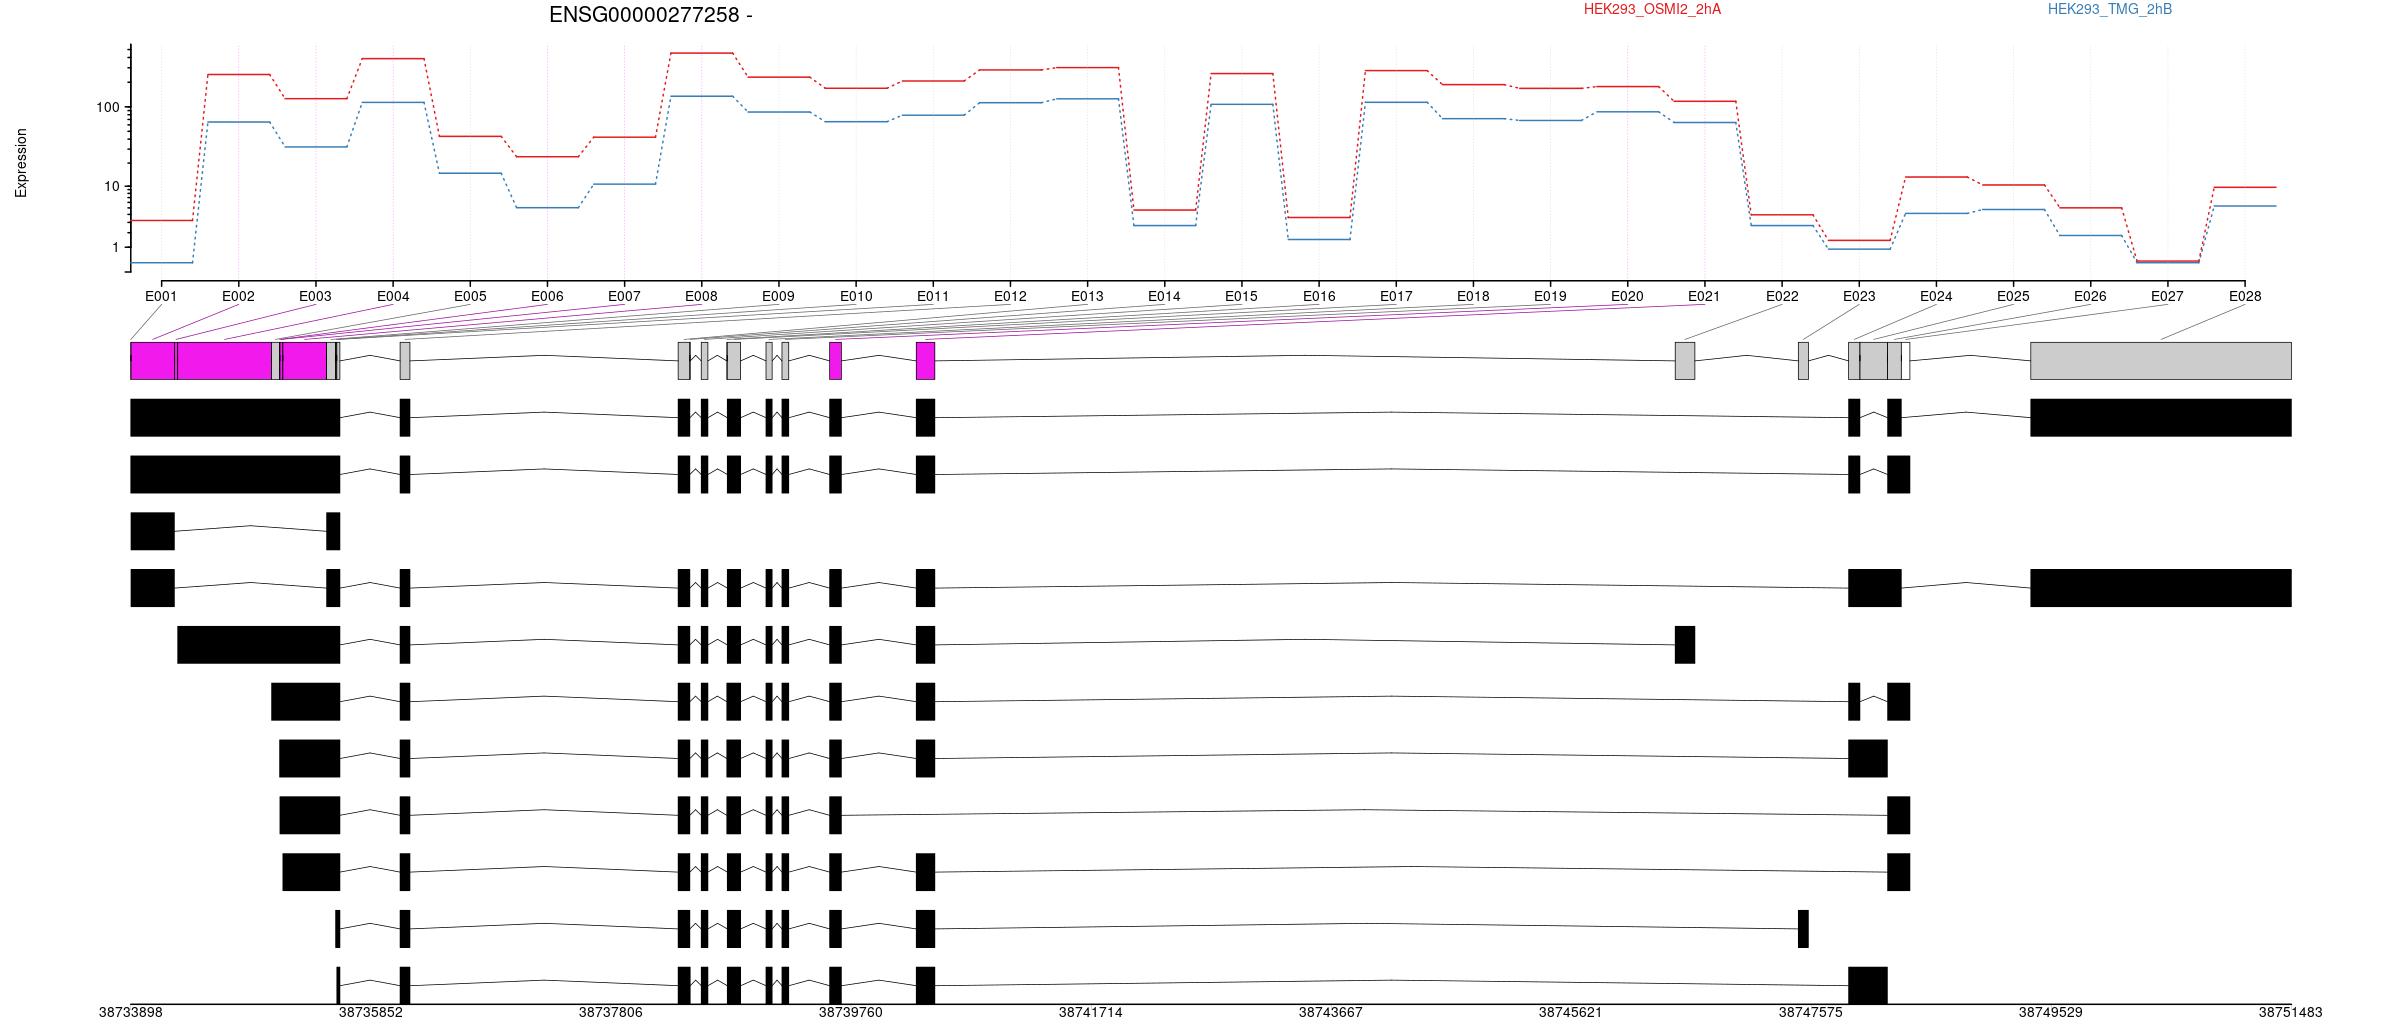Click genomic coordinate 38735852
Viewport: 2400px width, 1030px height.
pos(371,1012)
